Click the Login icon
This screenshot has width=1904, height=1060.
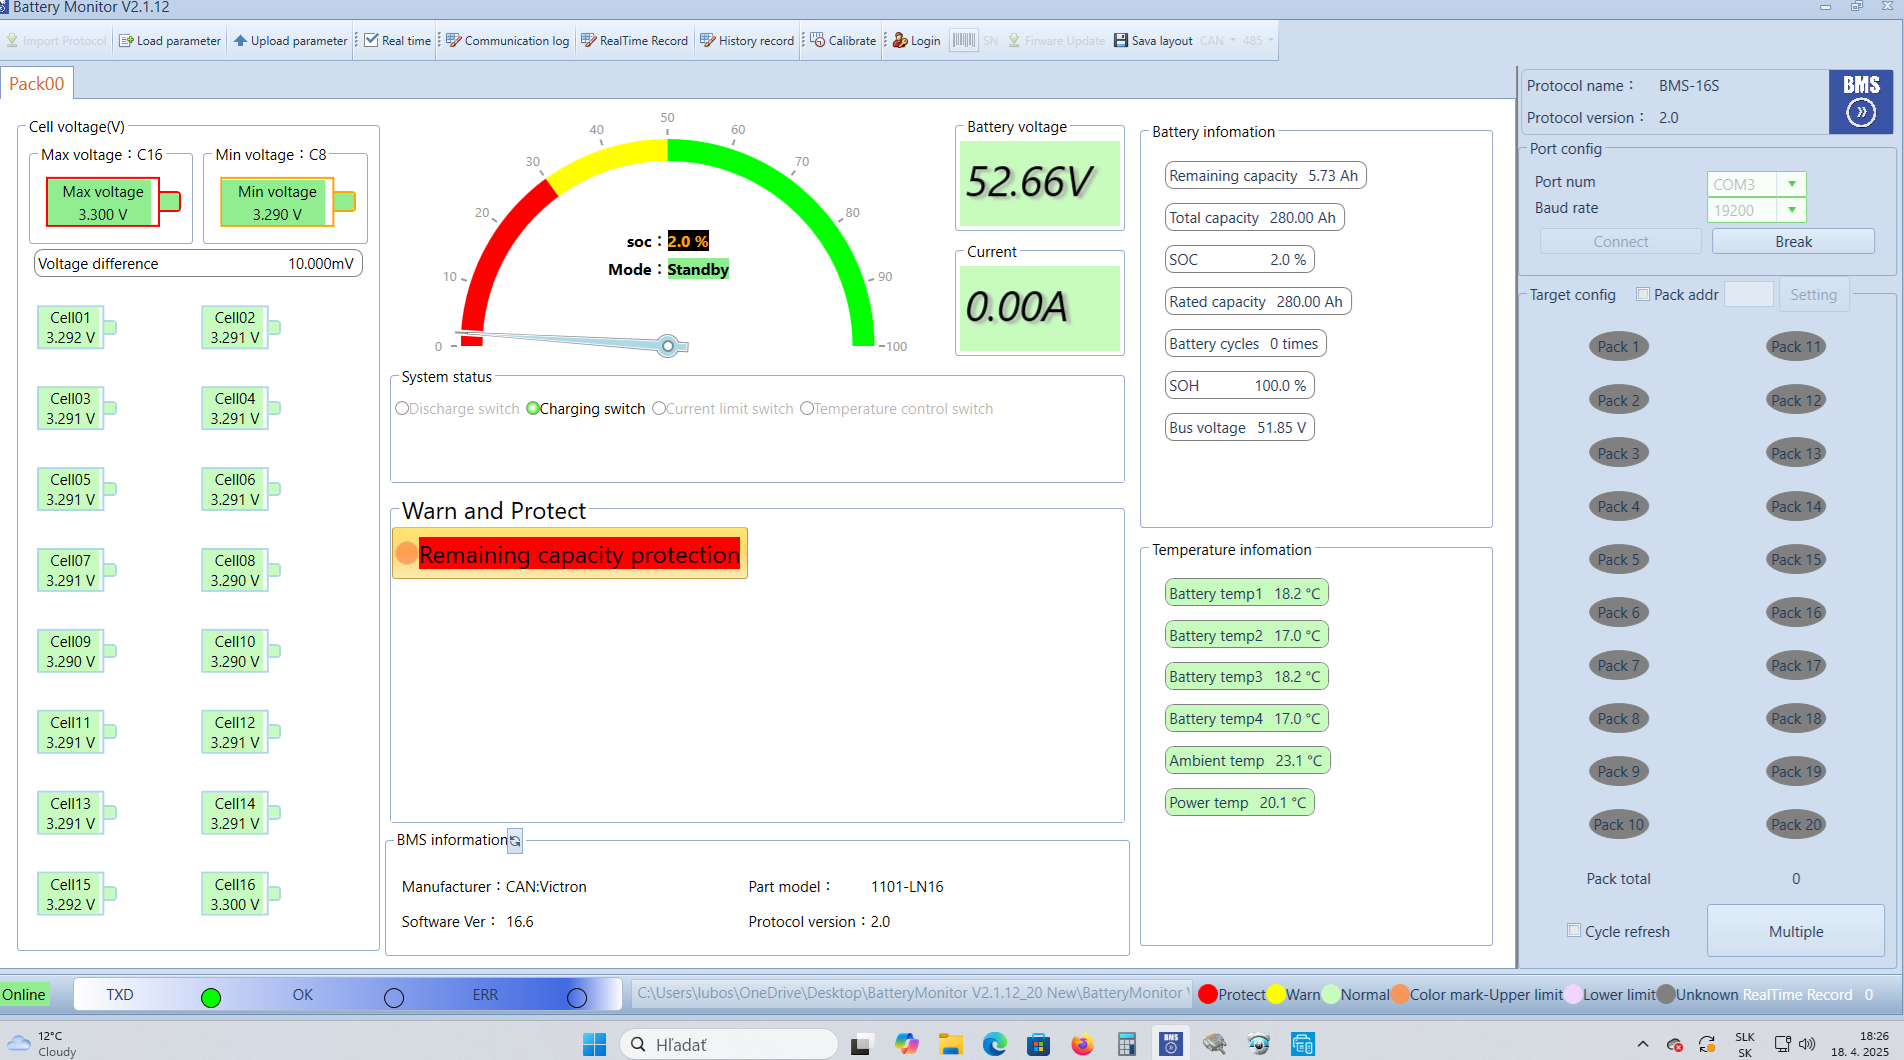900,41
